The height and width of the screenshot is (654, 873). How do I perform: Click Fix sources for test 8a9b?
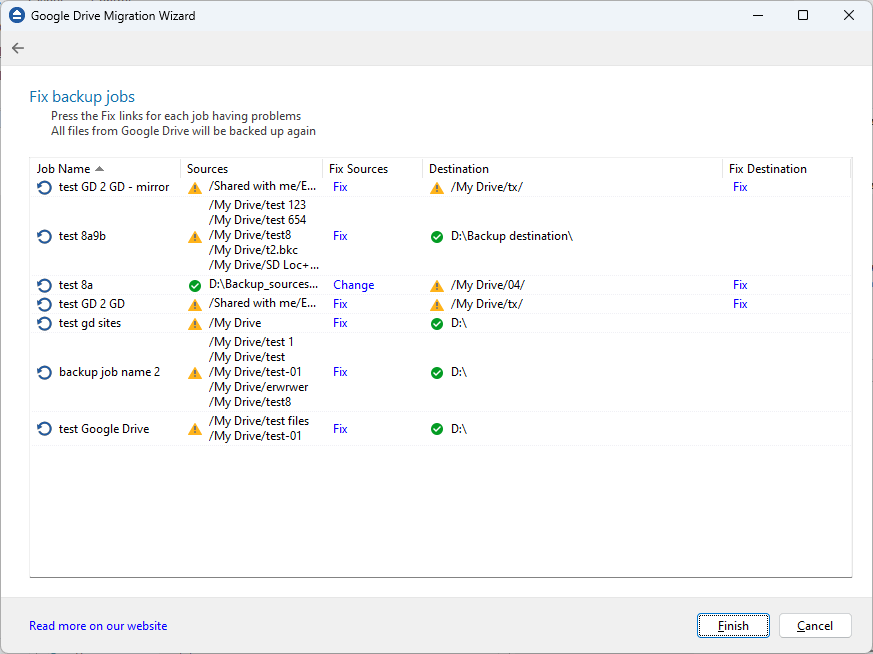(339, 236)
